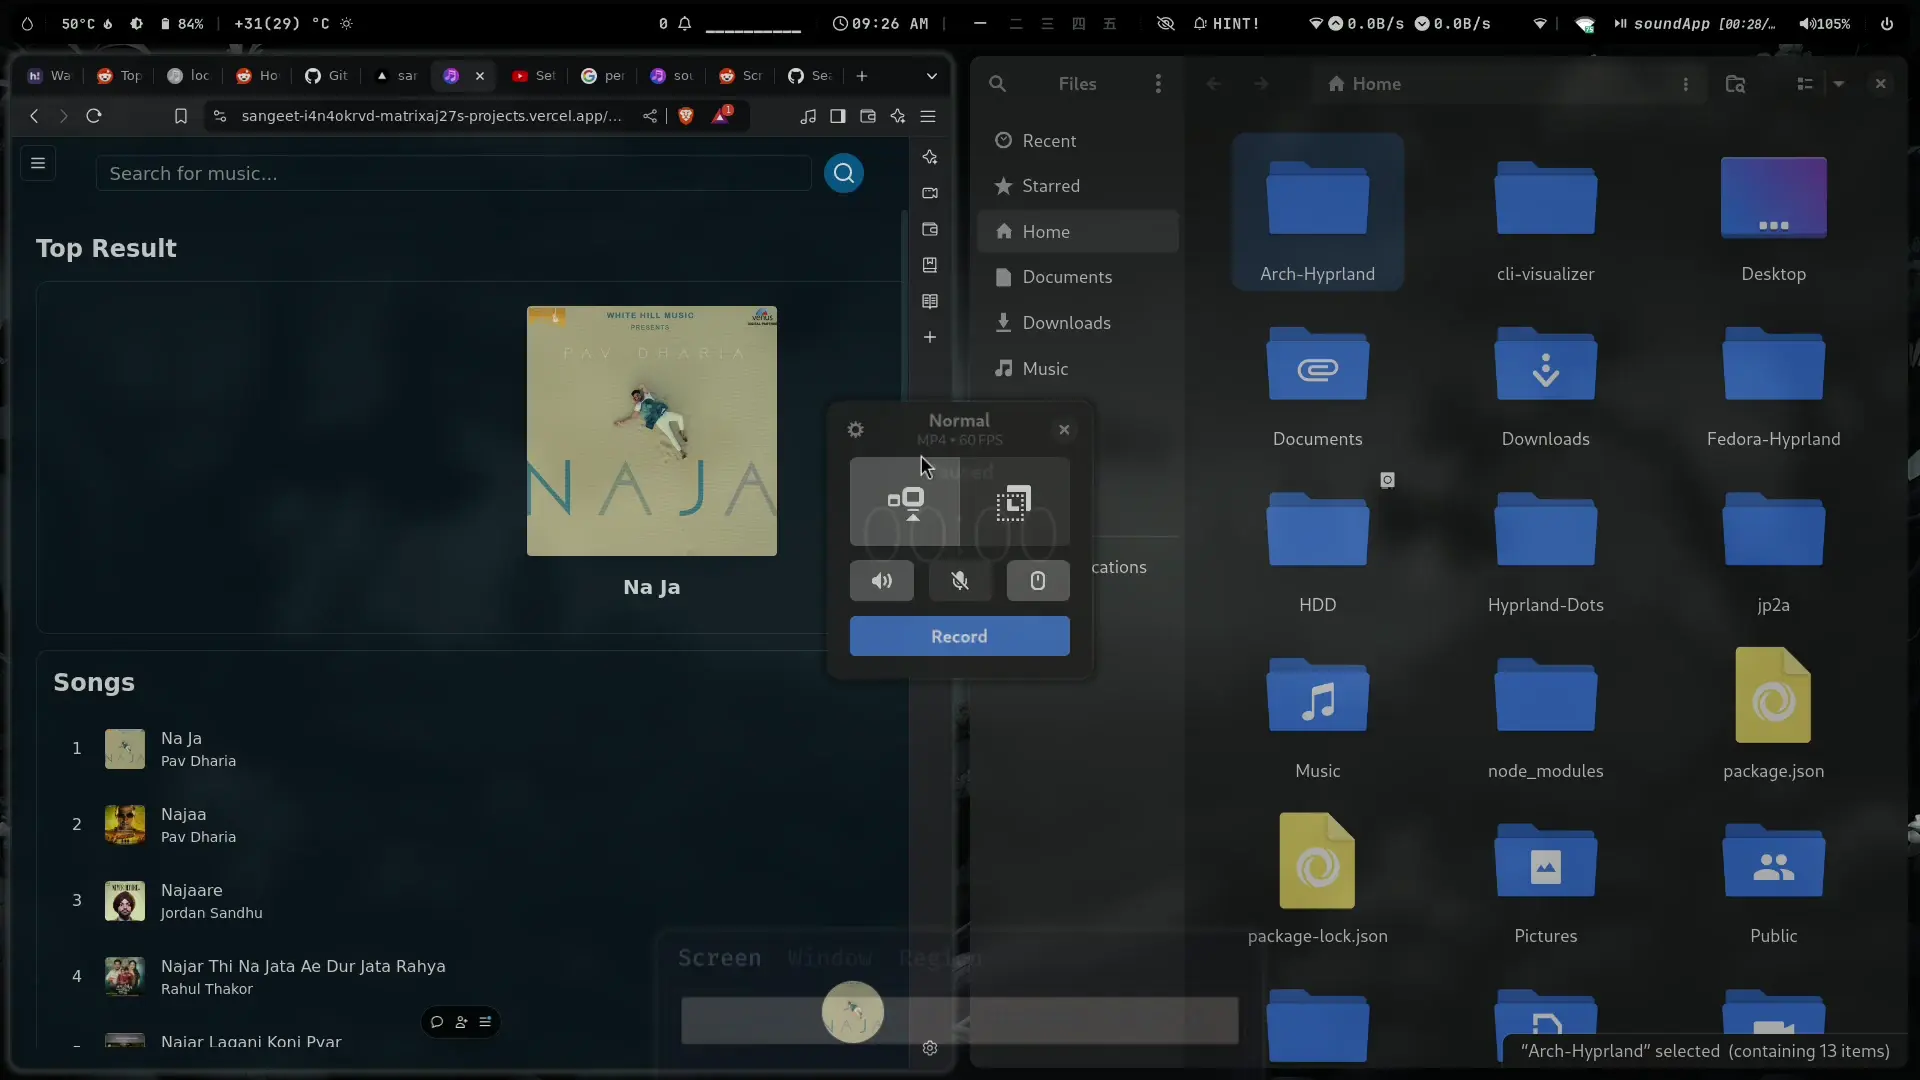Viewport: 1920px width, 1080px height.
Task: Select area selection capture mode
Action: [x=1013, y=502]
